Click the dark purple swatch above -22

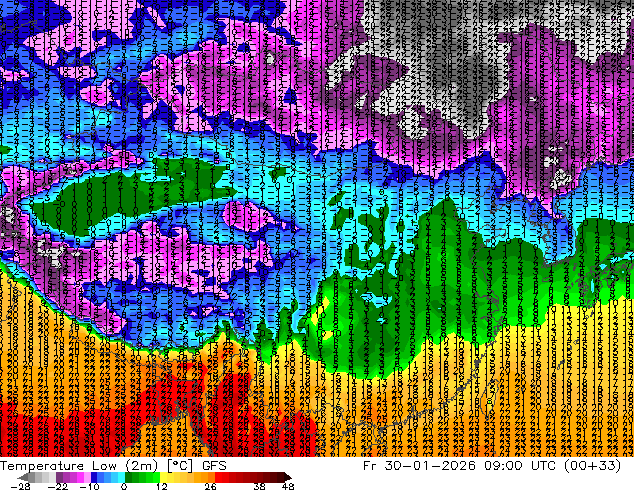pos(59,477)
